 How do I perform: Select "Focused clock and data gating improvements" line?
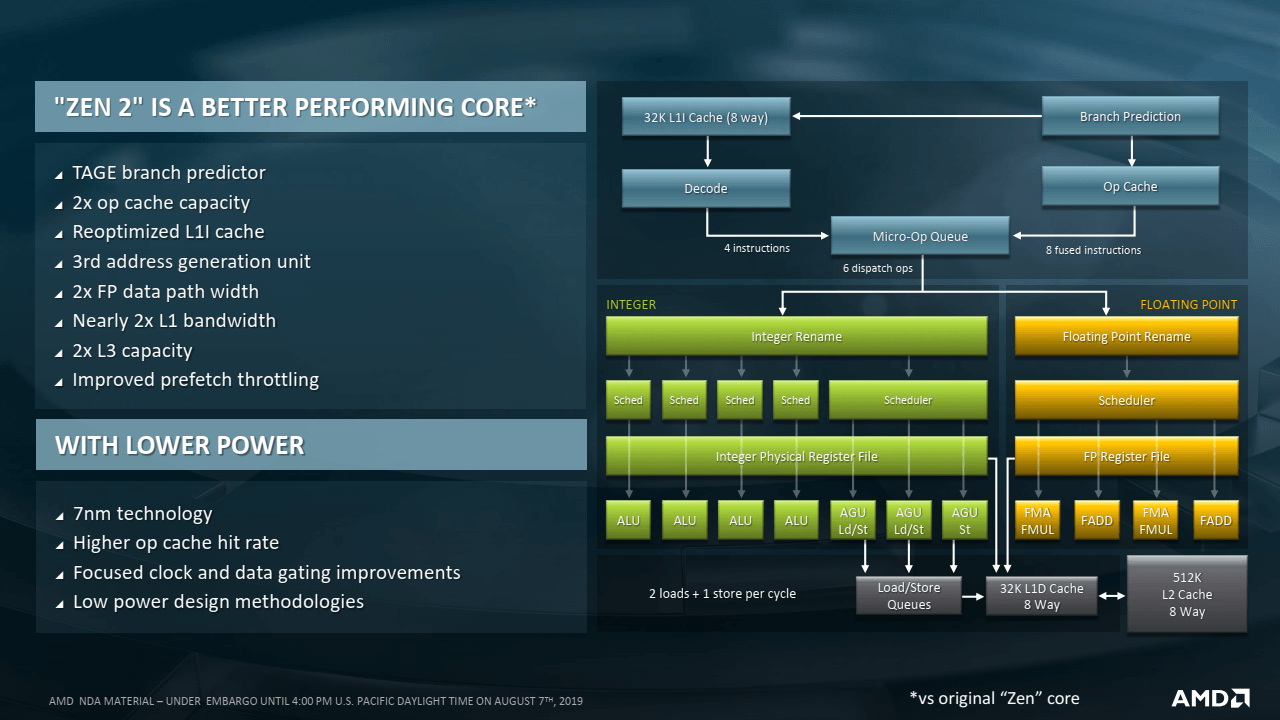point(267,573)
